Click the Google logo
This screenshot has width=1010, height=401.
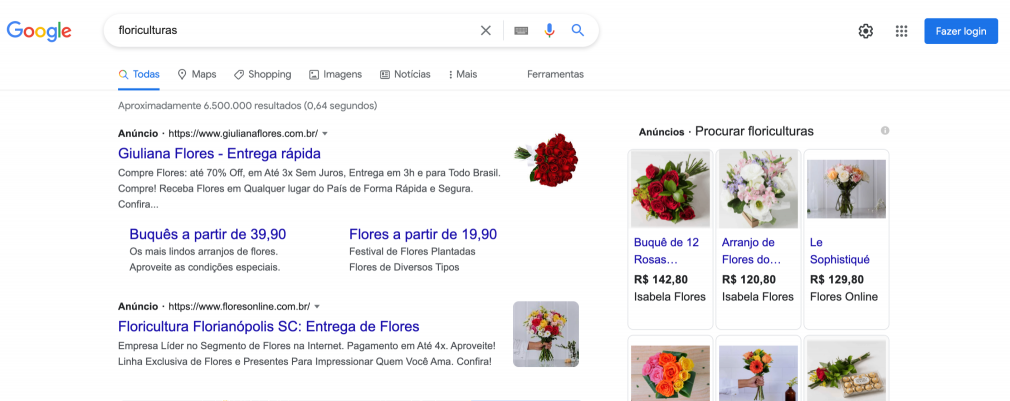tap(39, 31)
